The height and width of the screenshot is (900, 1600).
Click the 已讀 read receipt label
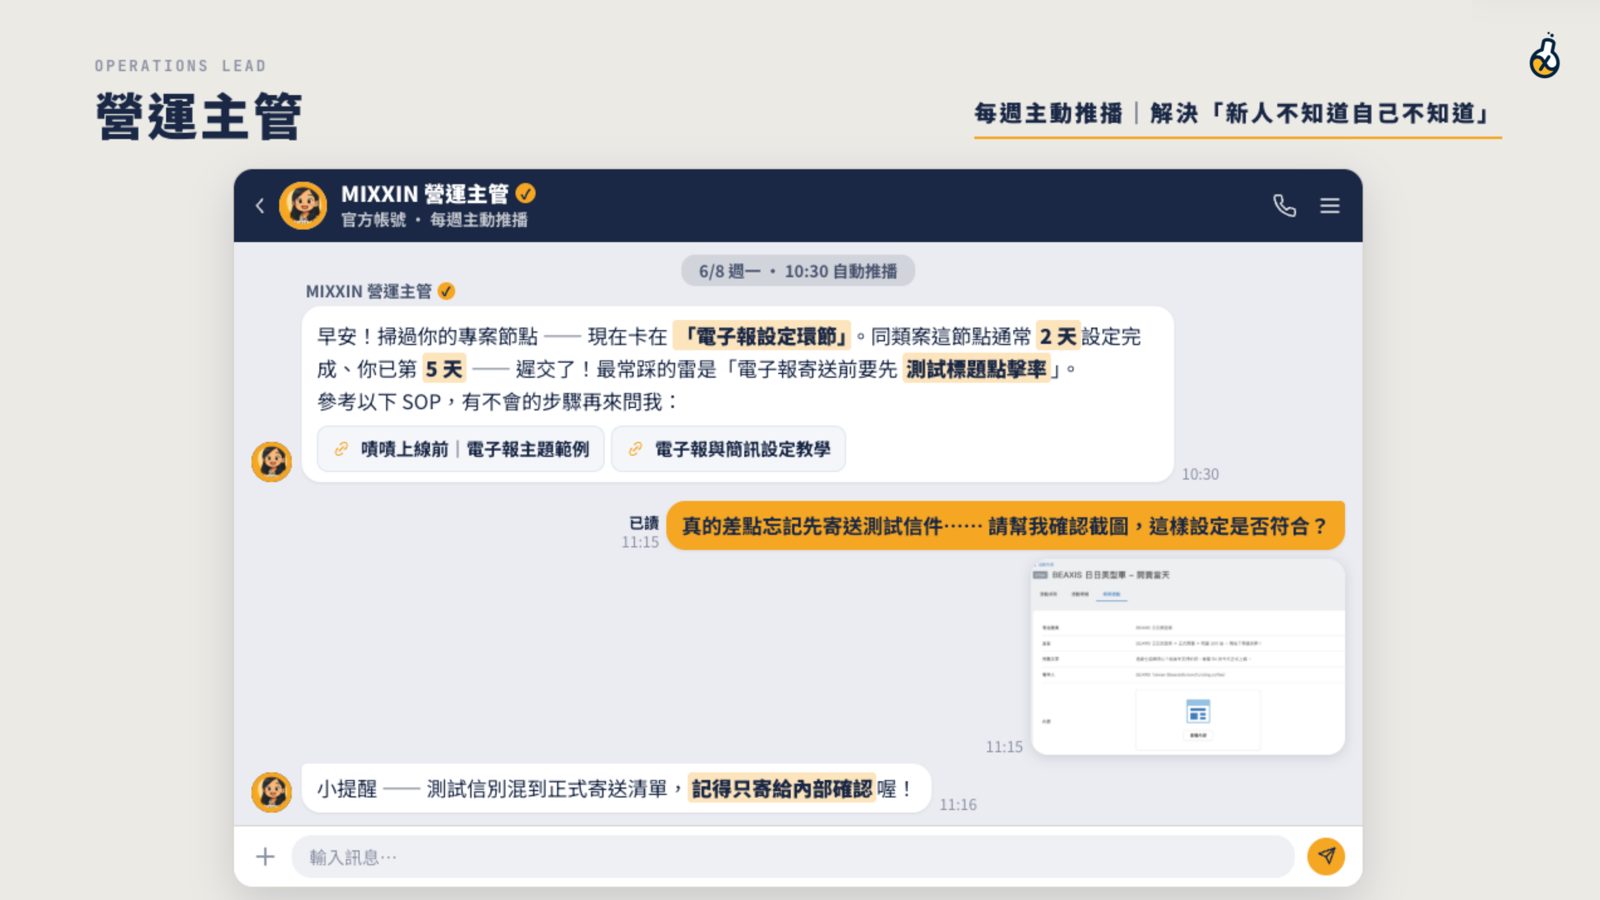tap(644, 523)
